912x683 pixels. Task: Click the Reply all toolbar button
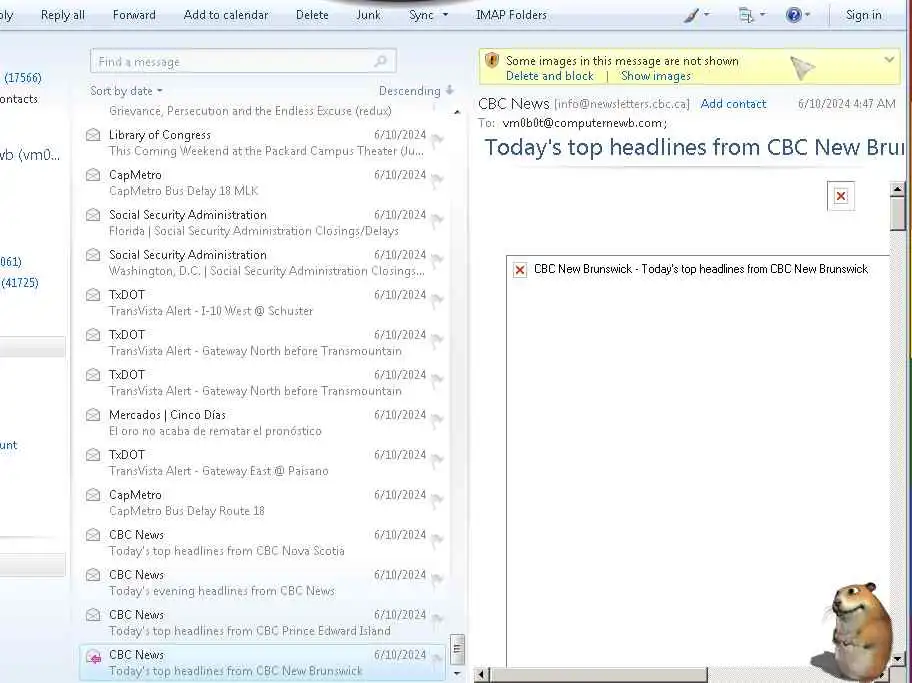[63, 15]
